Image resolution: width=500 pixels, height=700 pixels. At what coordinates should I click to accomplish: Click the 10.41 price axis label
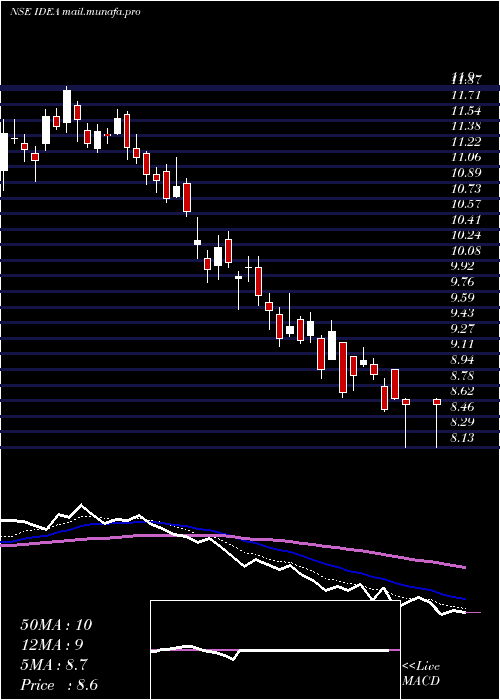(466, 219)
